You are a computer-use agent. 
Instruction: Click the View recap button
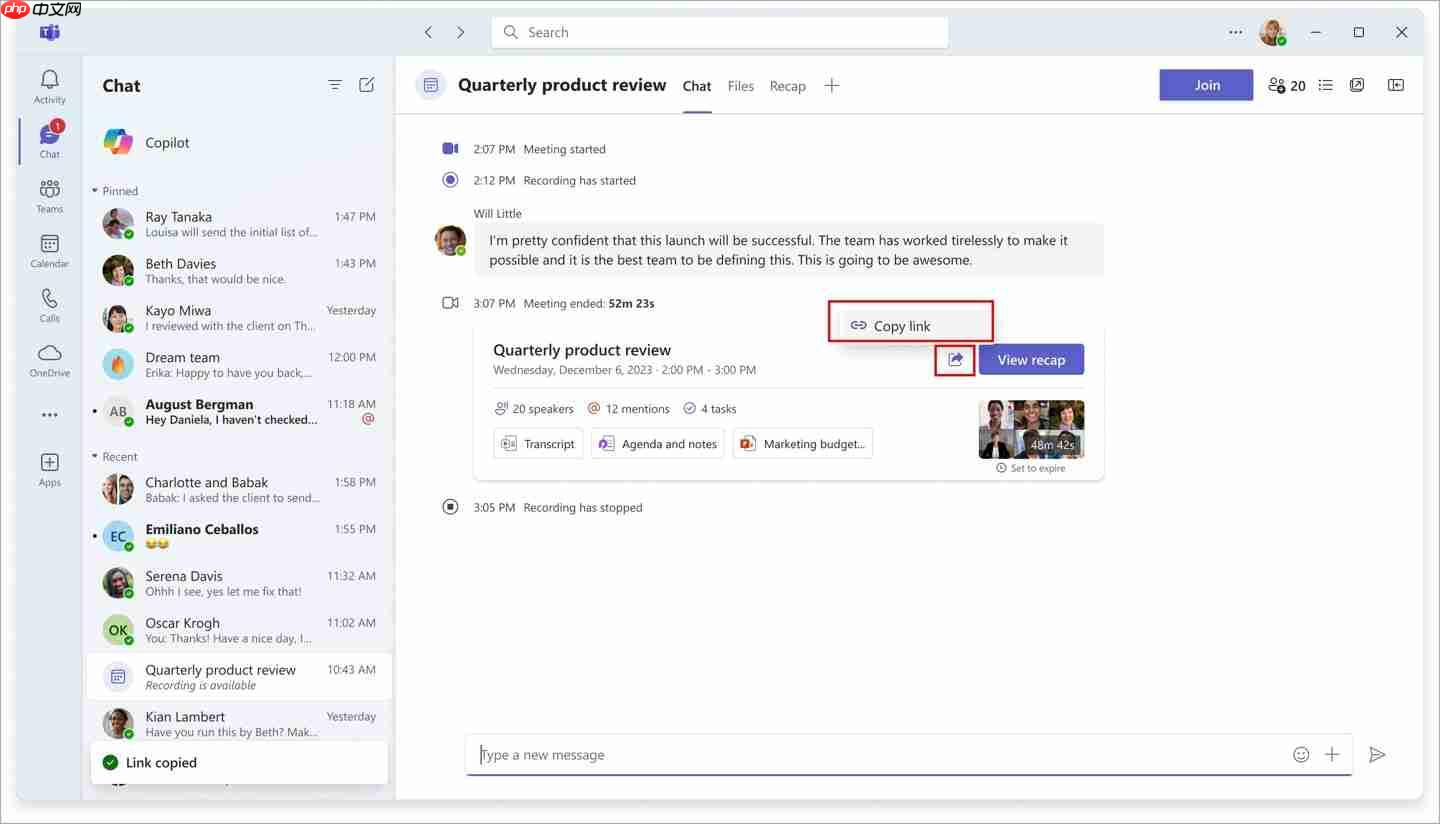pyautogui.click(x=1031, y=360)
